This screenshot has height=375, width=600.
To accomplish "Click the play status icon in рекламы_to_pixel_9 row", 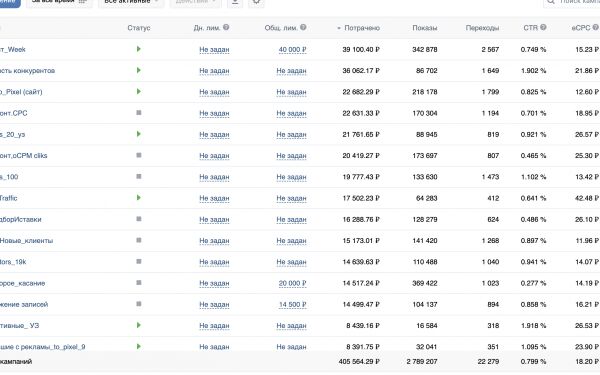I will [x=139, y=346].
